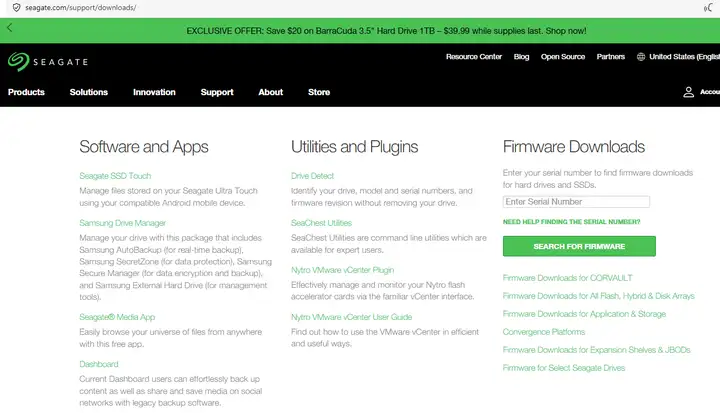
Task: Open Firmware for Select Seagate Drives
Action: pyautogui.click(x=564, y=368)
